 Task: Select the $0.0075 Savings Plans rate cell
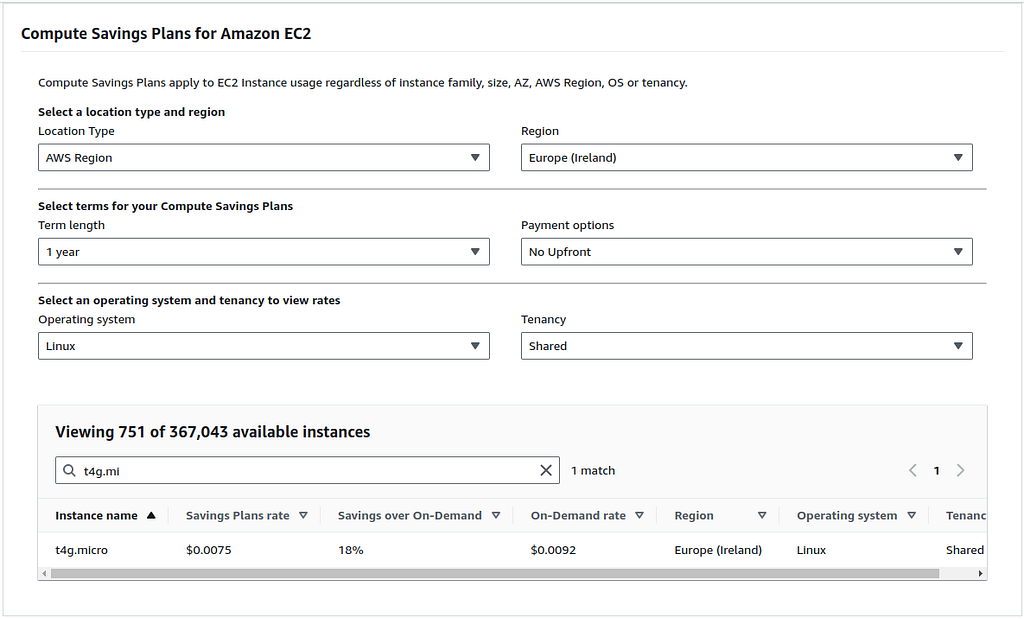[x=208, y=550]
